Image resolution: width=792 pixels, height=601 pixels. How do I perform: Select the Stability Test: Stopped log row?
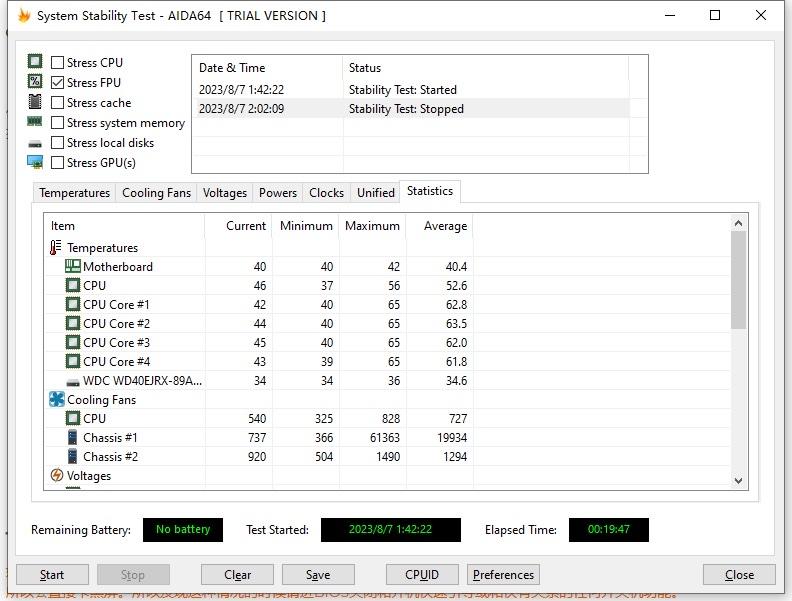tap(406, 109)
